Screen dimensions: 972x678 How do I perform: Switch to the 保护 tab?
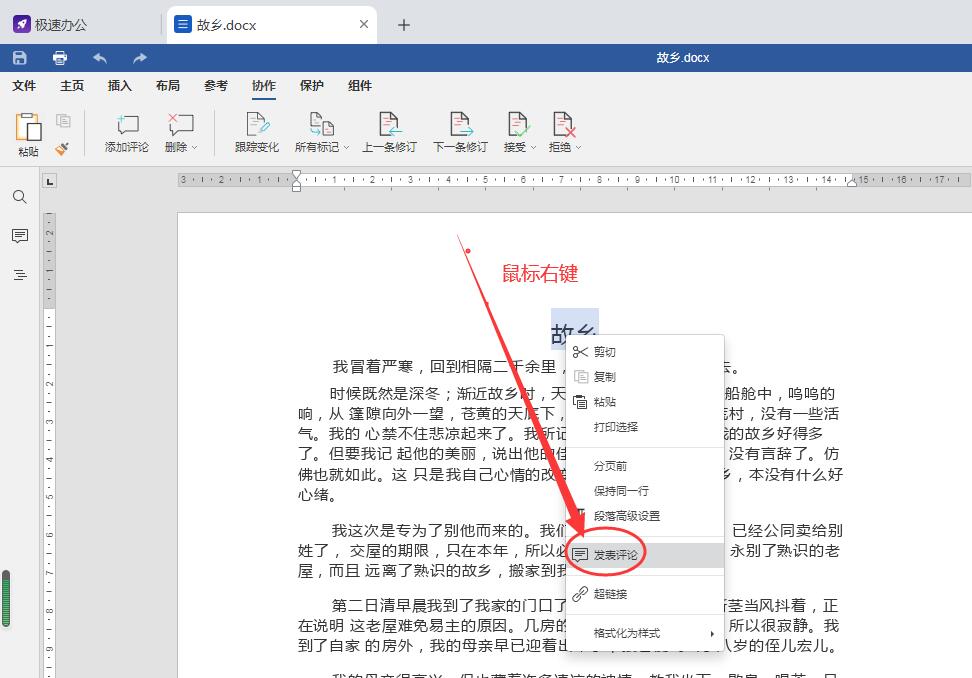312,86
